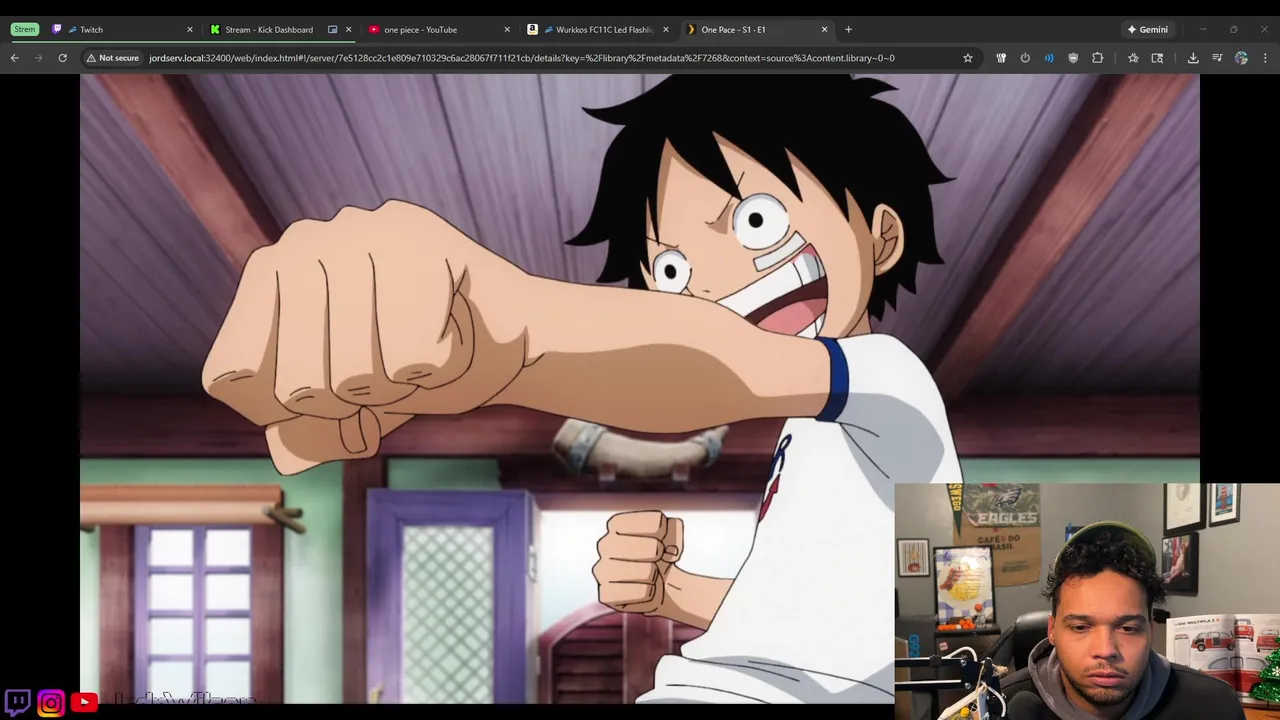Collapse the Strem tab group label
This screenshot has width=1280, height=720.
click(25, 29)
